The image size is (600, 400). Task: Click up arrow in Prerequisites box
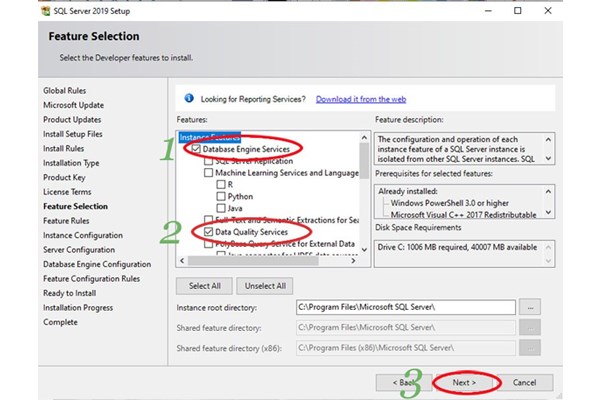click(x=548, y=191)
